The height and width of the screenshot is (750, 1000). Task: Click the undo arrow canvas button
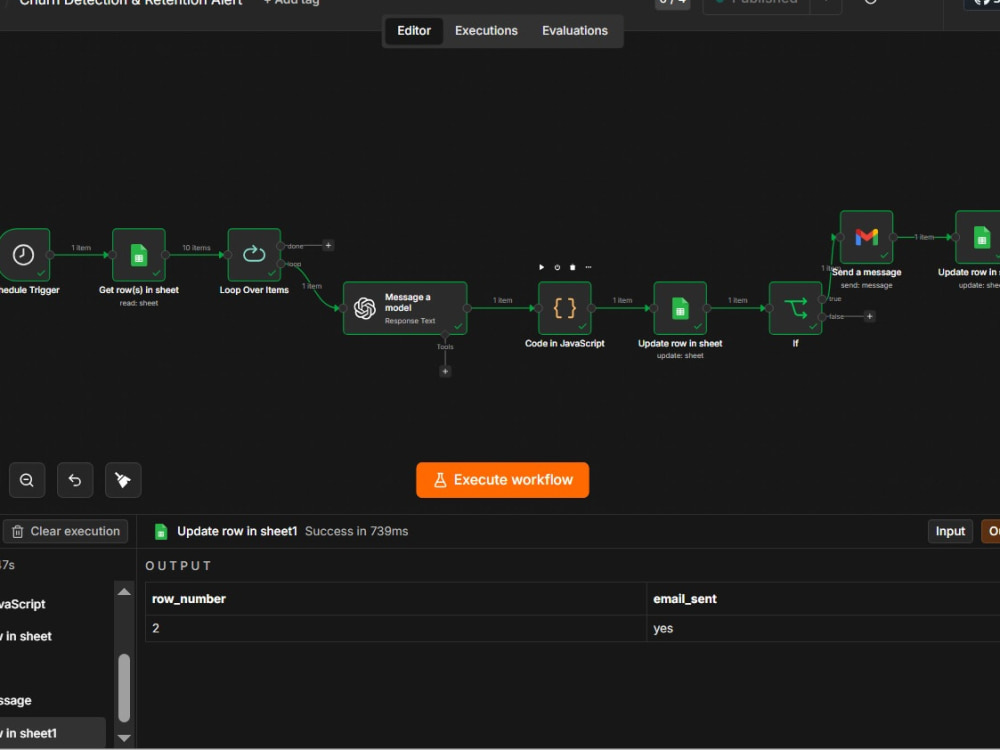pos(75,480)
